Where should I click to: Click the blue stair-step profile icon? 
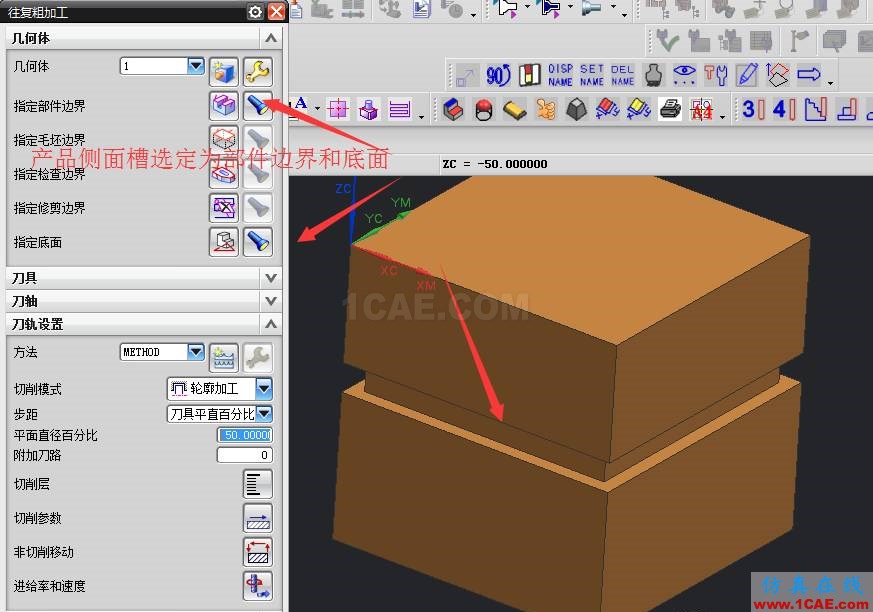coord(816,109)
